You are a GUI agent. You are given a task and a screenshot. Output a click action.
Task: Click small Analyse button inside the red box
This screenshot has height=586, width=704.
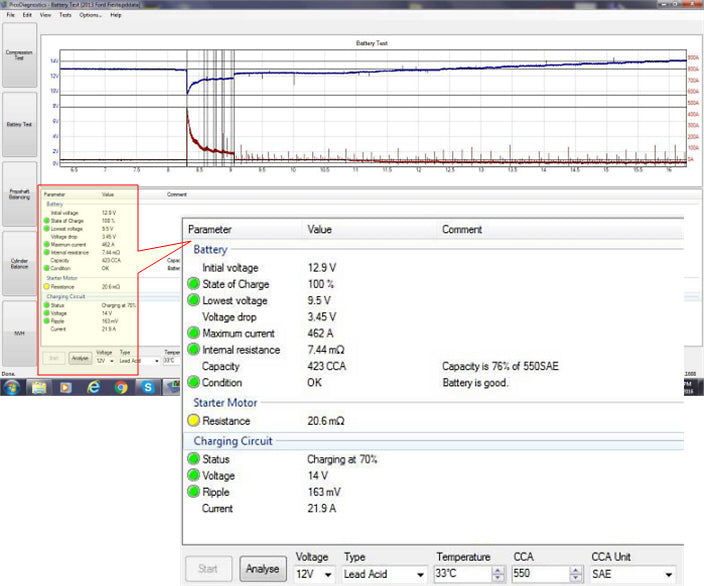(x=80, y=358)
